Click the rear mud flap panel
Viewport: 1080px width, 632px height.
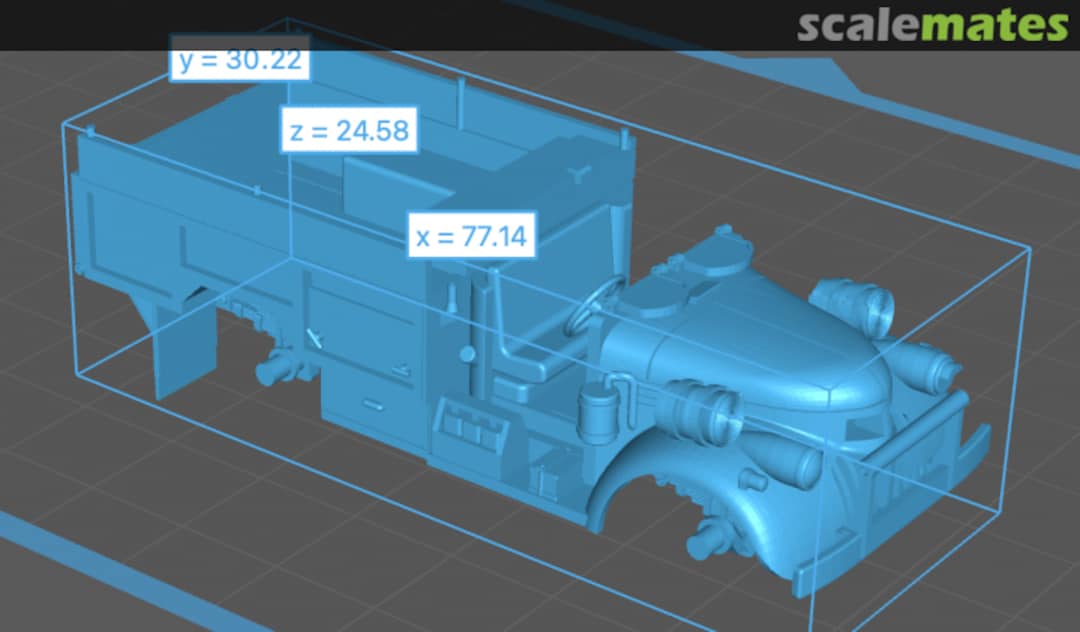[183, 350]
